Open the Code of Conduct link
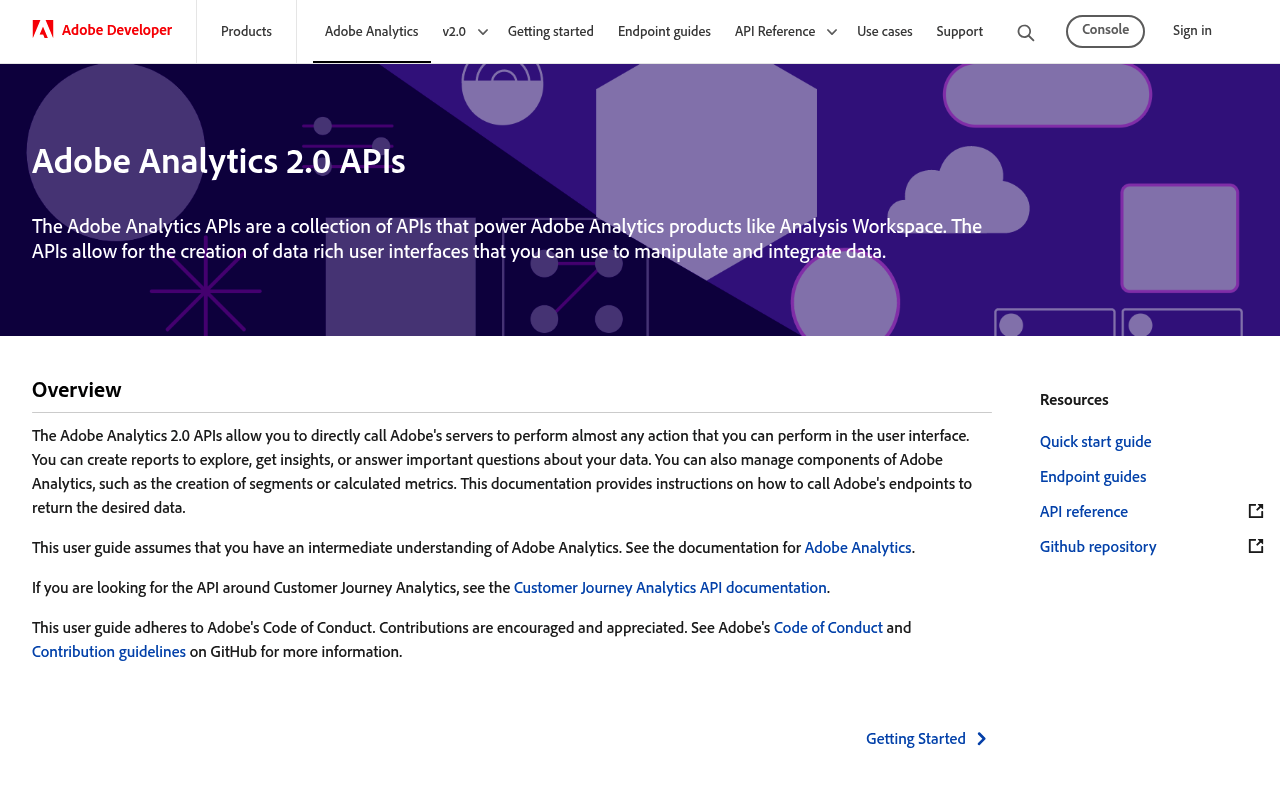This screenshot has width=1280, height=800. tap(828, 627)
